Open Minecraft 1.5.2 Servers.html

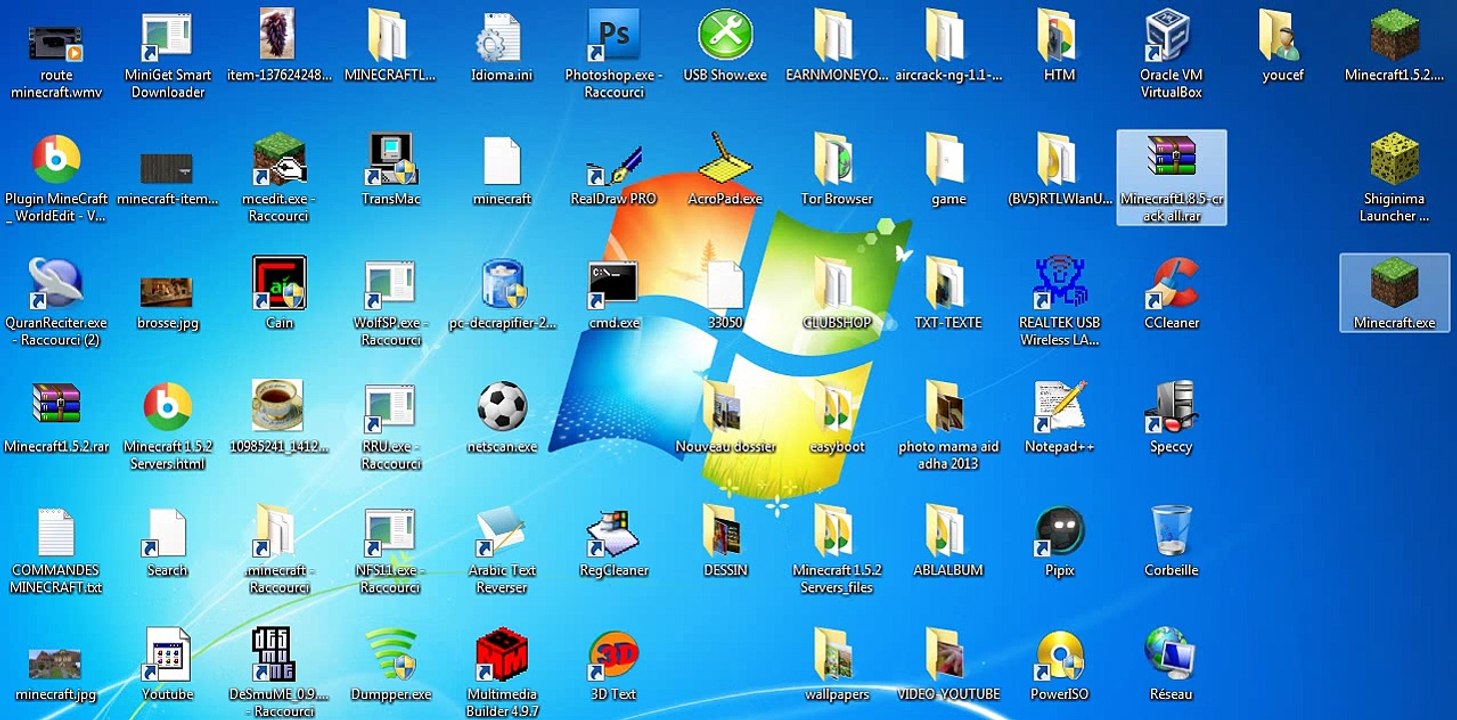[167, 408]
